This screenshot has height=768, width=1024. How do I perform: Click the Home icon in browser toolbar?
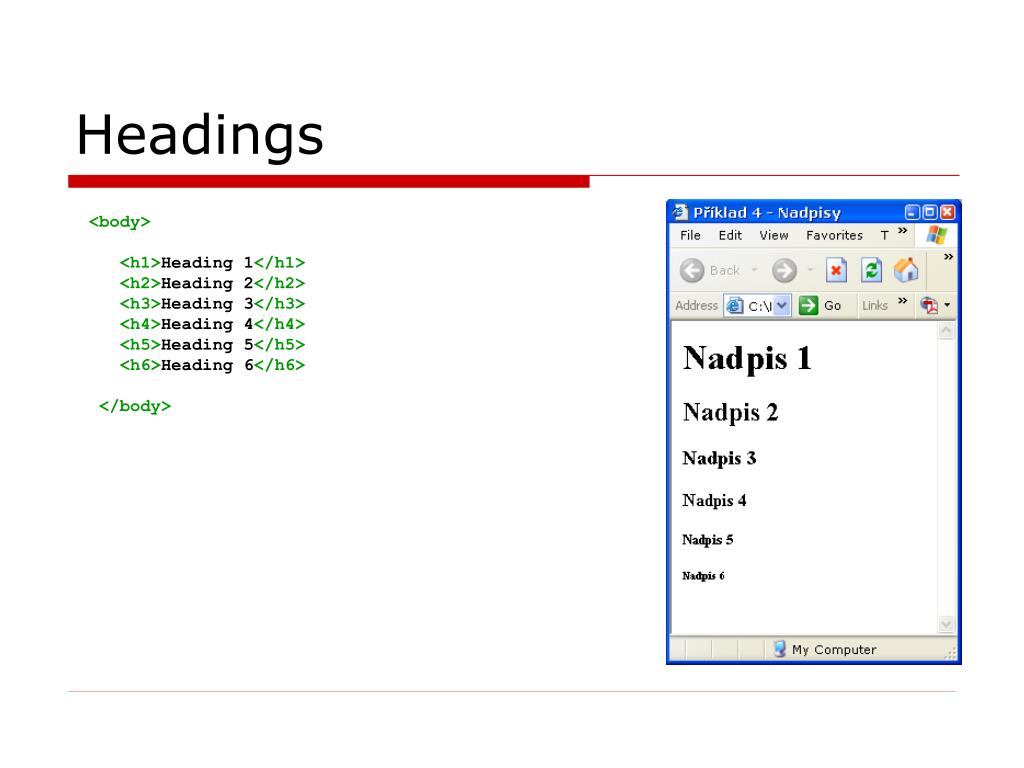click(x=906, y=270)
